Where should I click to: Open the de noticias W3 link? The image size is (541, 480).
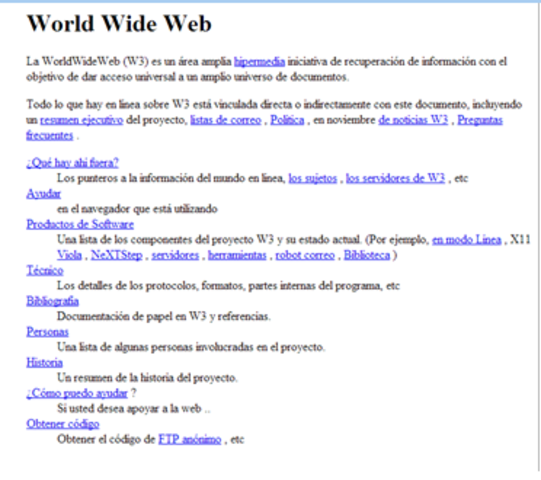[413, 120]
